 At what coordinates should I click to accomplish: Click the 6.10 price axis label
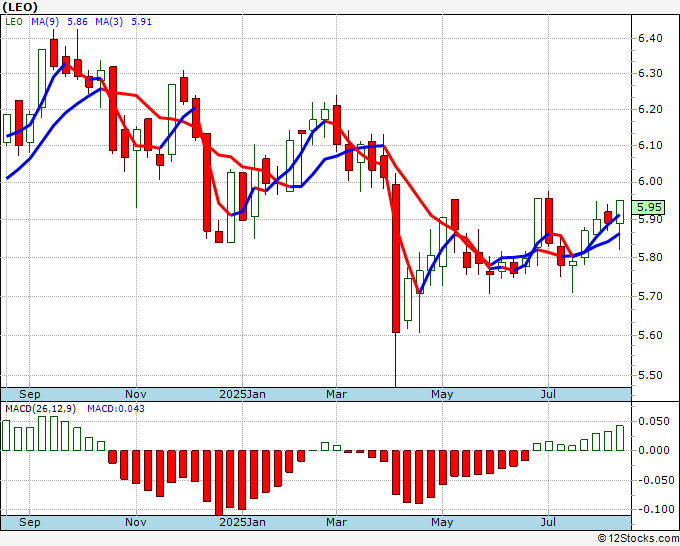[650, 145]
